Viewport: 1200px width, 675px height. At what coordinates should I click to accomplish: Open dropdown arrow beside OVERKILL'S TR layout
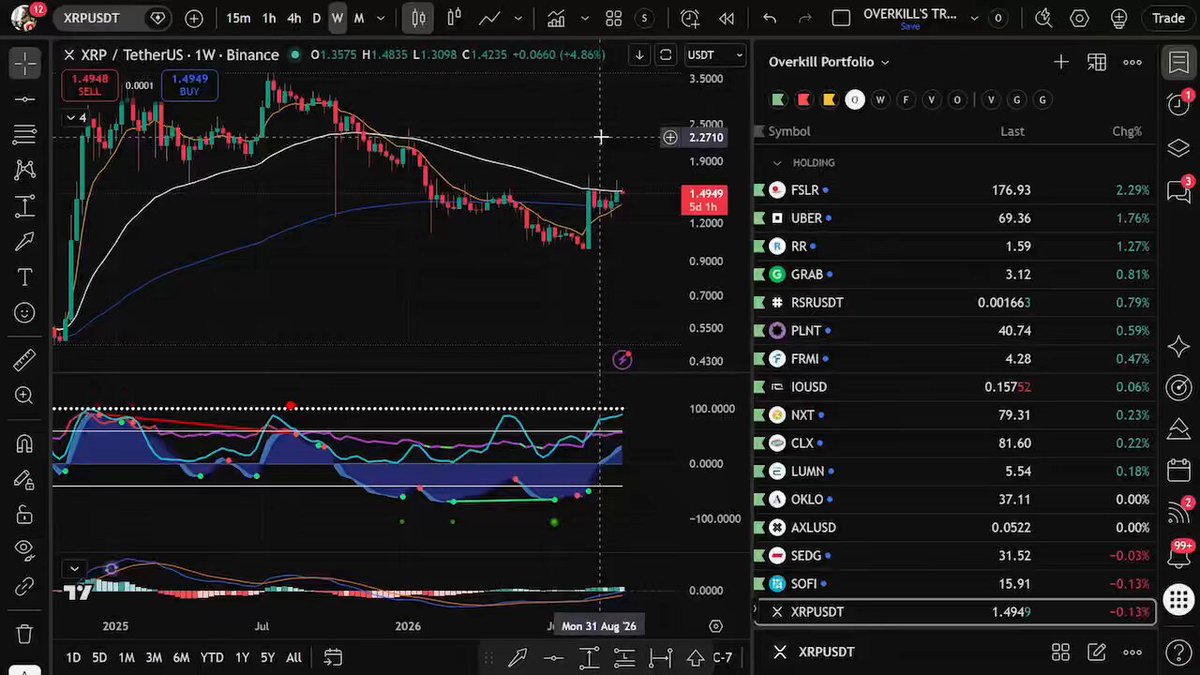tap(975, 18)
